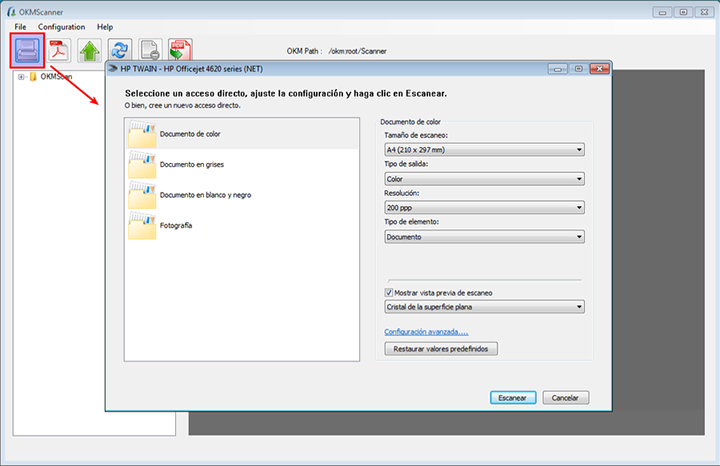This screenshot has width=720, height=466.
Task: Select Documento en blanco y negro
Action: (x=242, y=195)
